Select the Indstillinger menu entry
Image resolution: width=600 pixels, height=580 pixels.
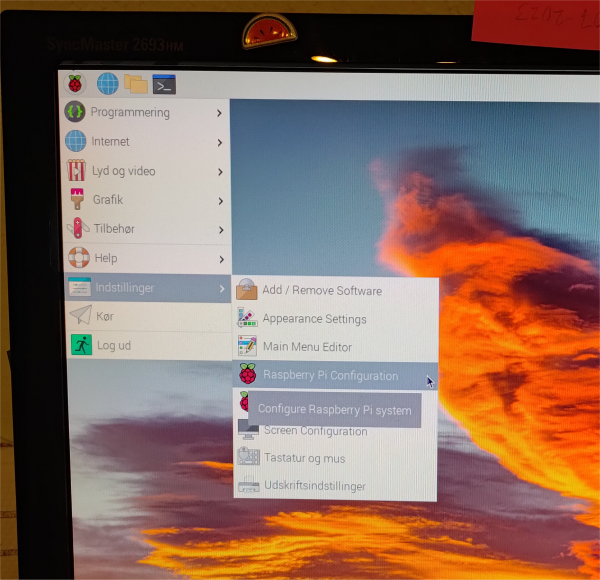point(124,288)
